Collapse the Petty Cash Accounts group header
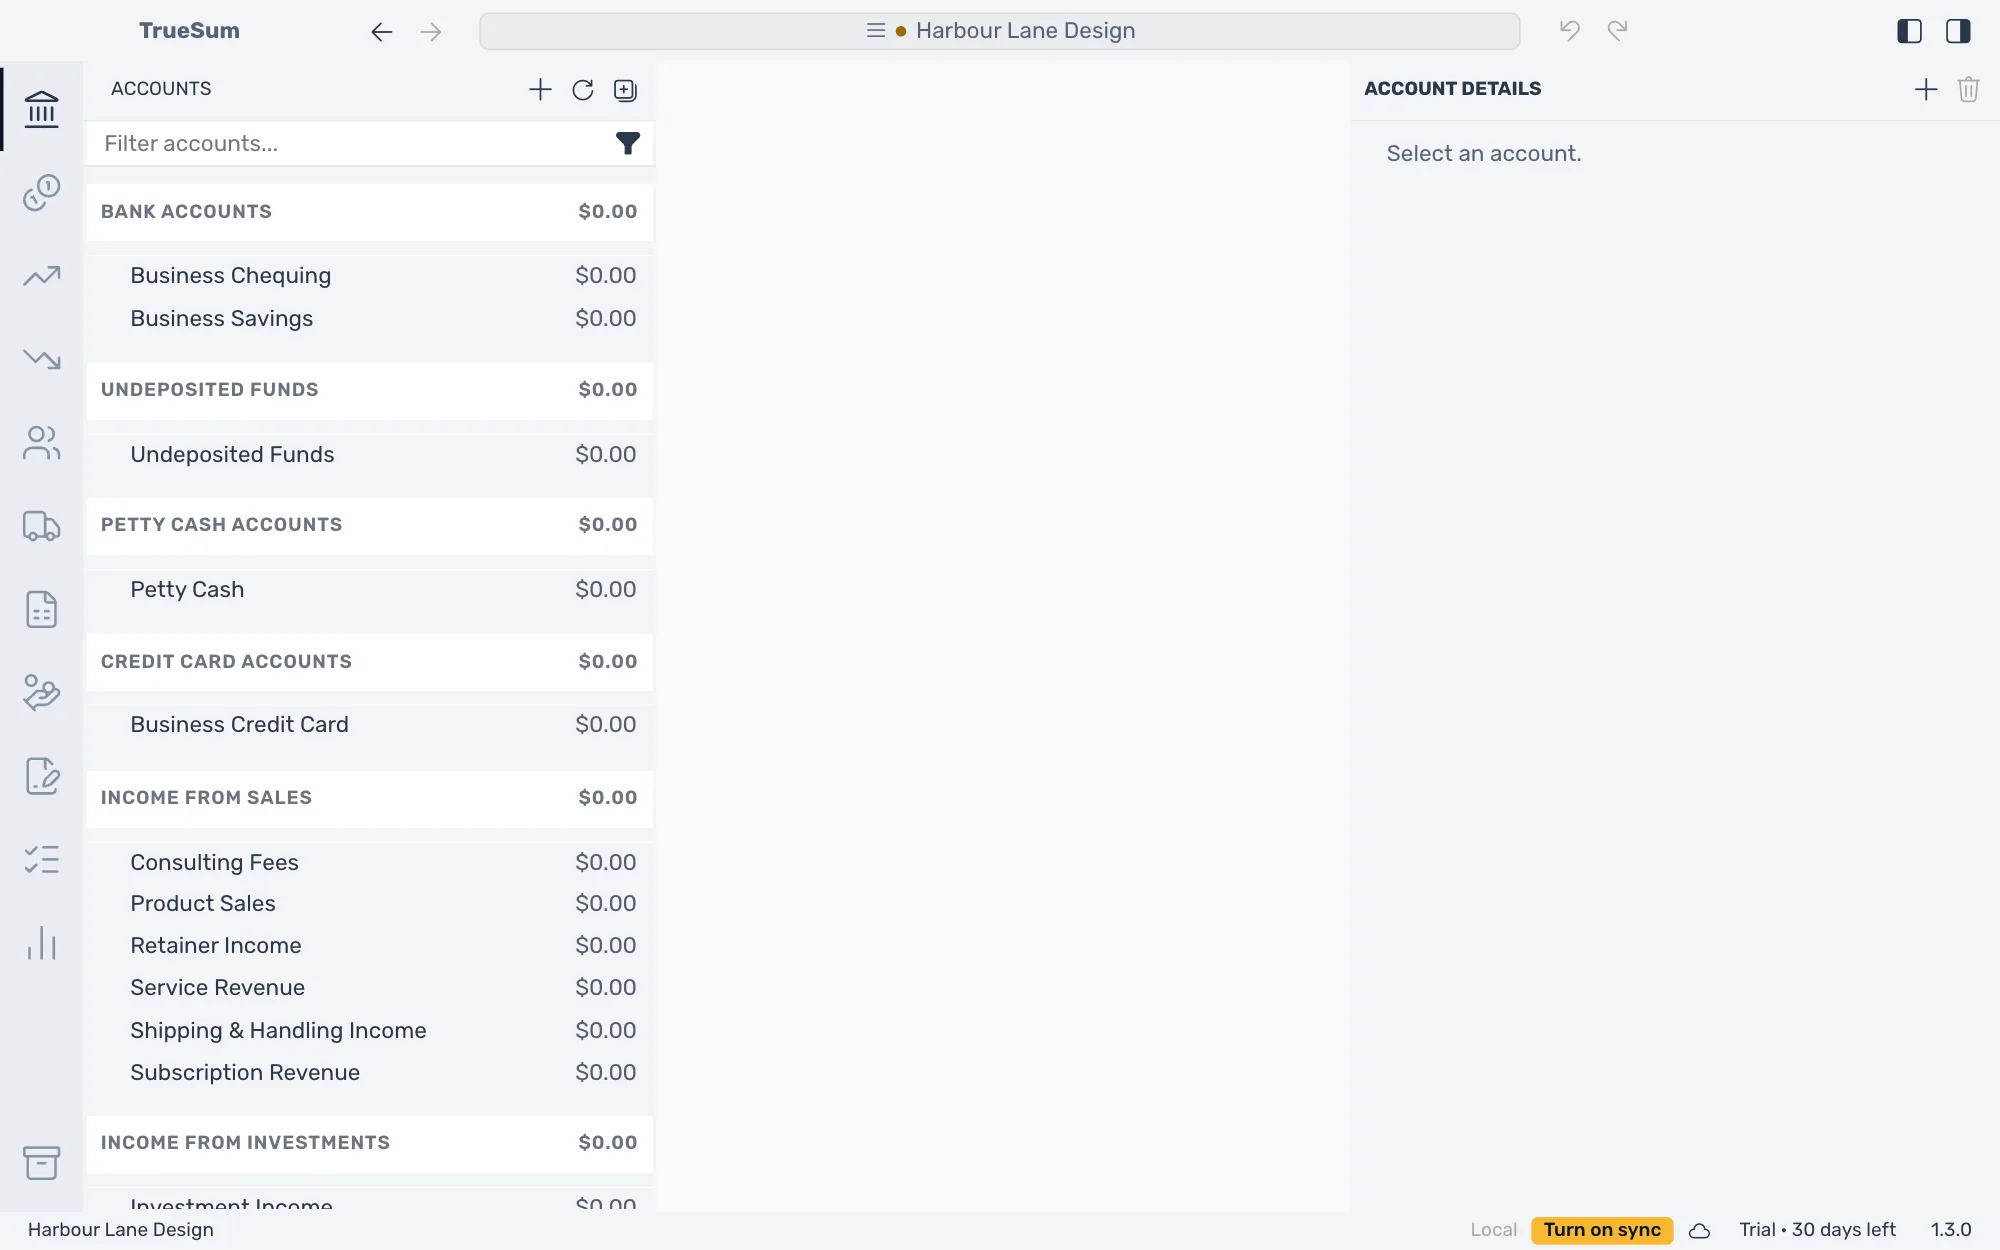The height and width of the screenshot is (1250, 2000). [x=370, y=525]
